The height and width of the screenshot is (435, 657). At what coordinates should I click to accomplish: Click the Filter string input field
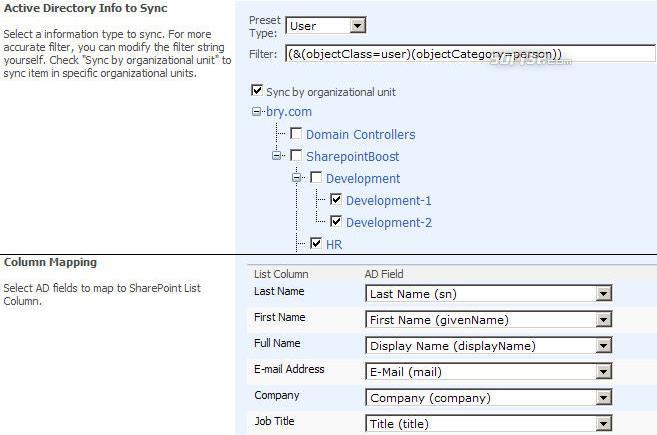tap(470, 54)
